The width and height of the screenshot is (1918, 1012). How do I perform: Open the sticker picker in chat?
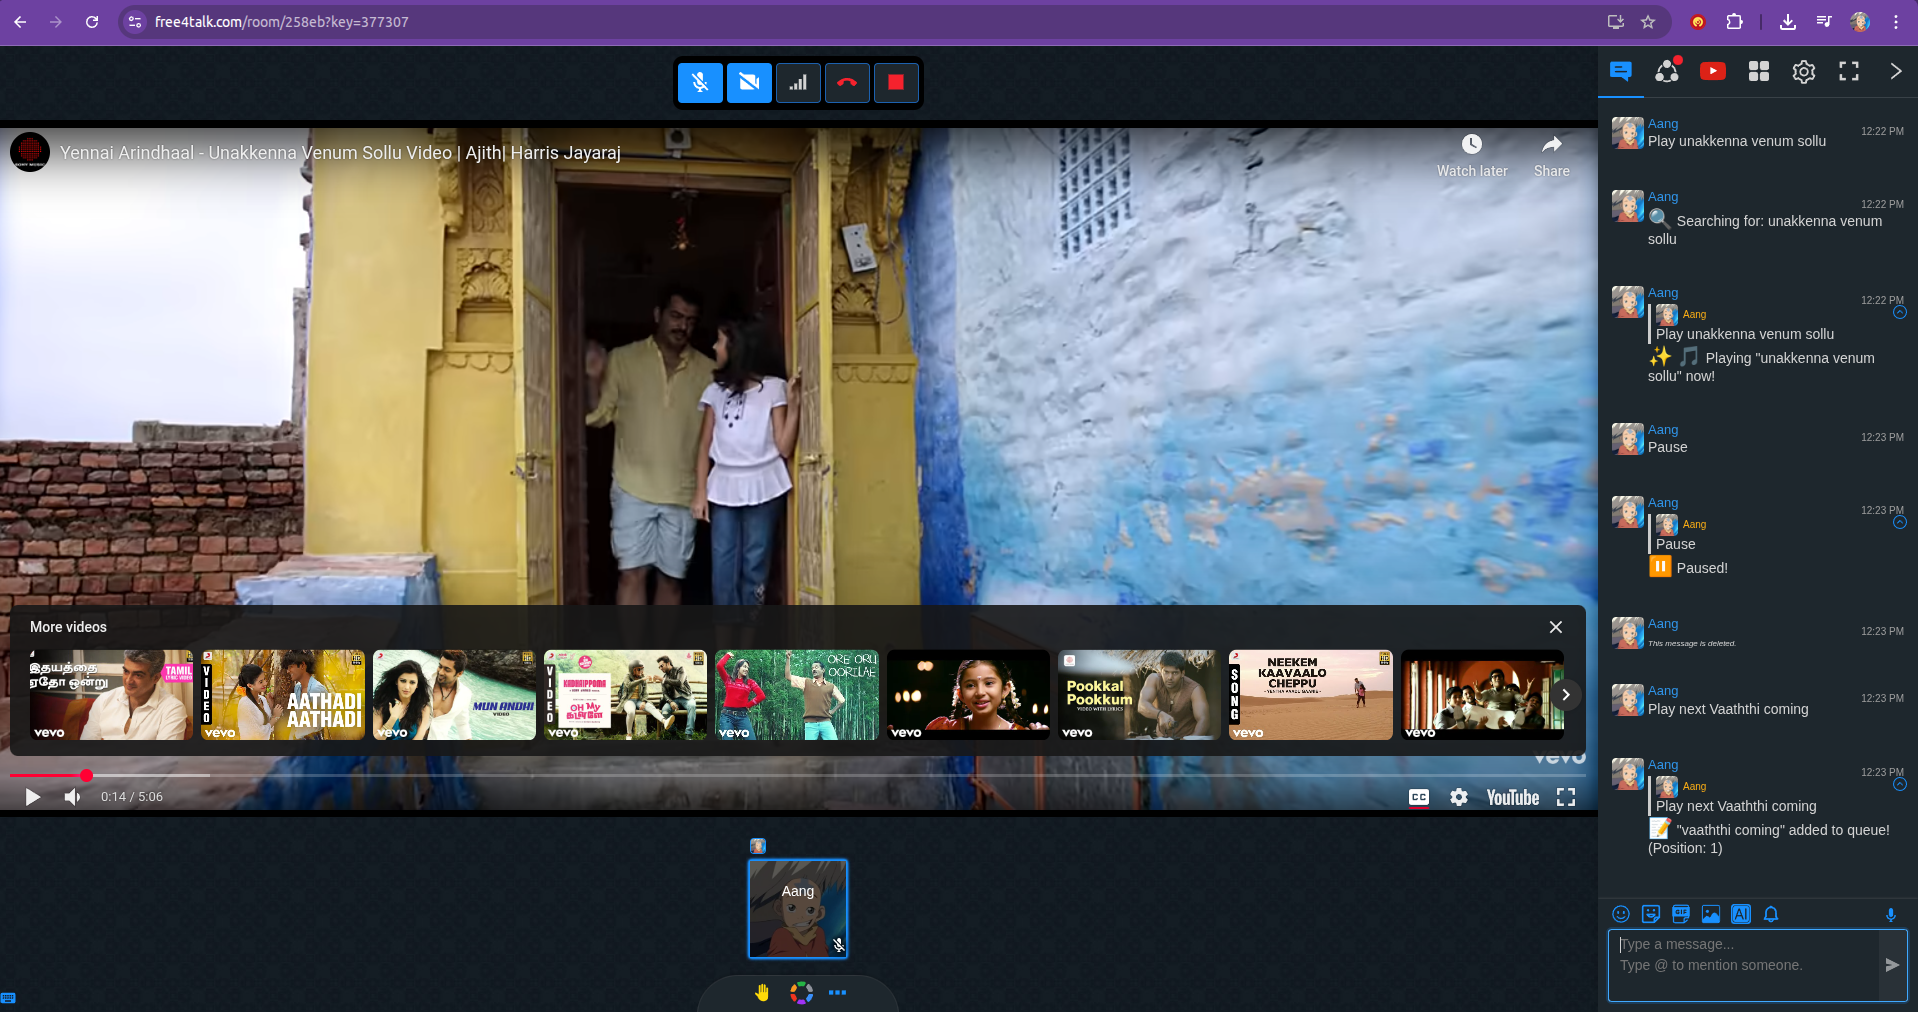pyautogui.click(x=1651, y=914)
